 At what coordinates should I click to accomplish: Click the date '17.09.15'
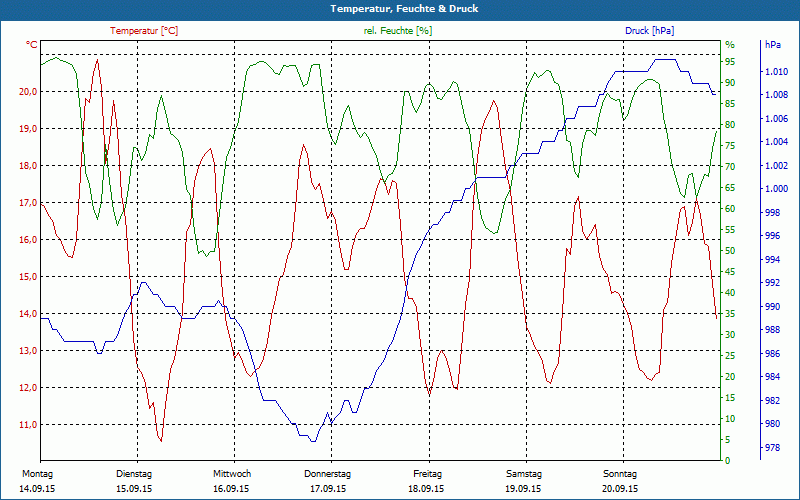[328, 489]
